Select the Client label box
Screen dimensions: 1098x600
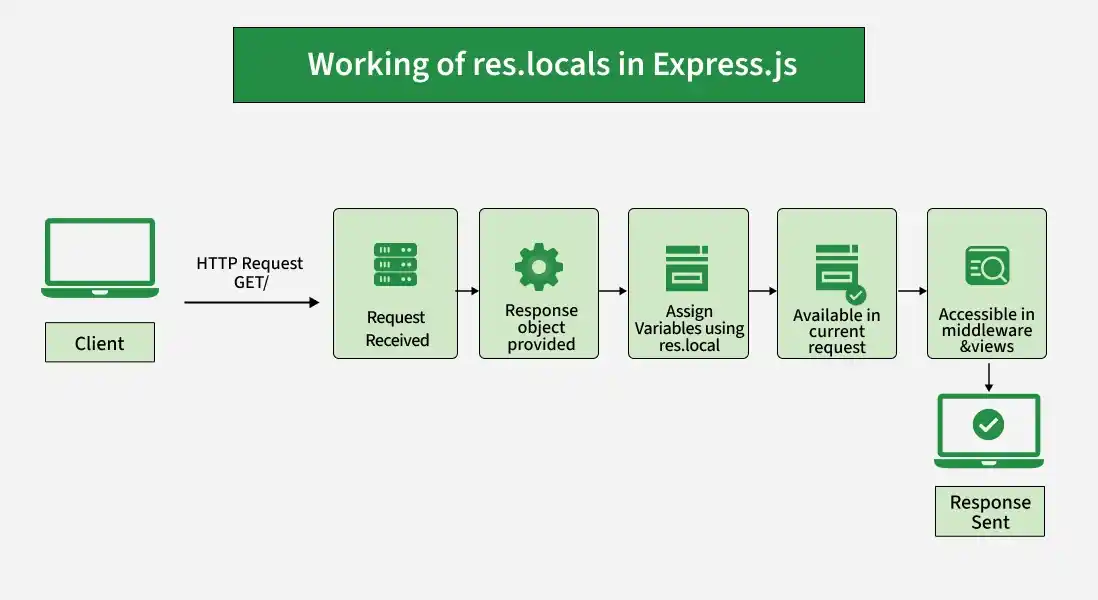click(99, 342)
